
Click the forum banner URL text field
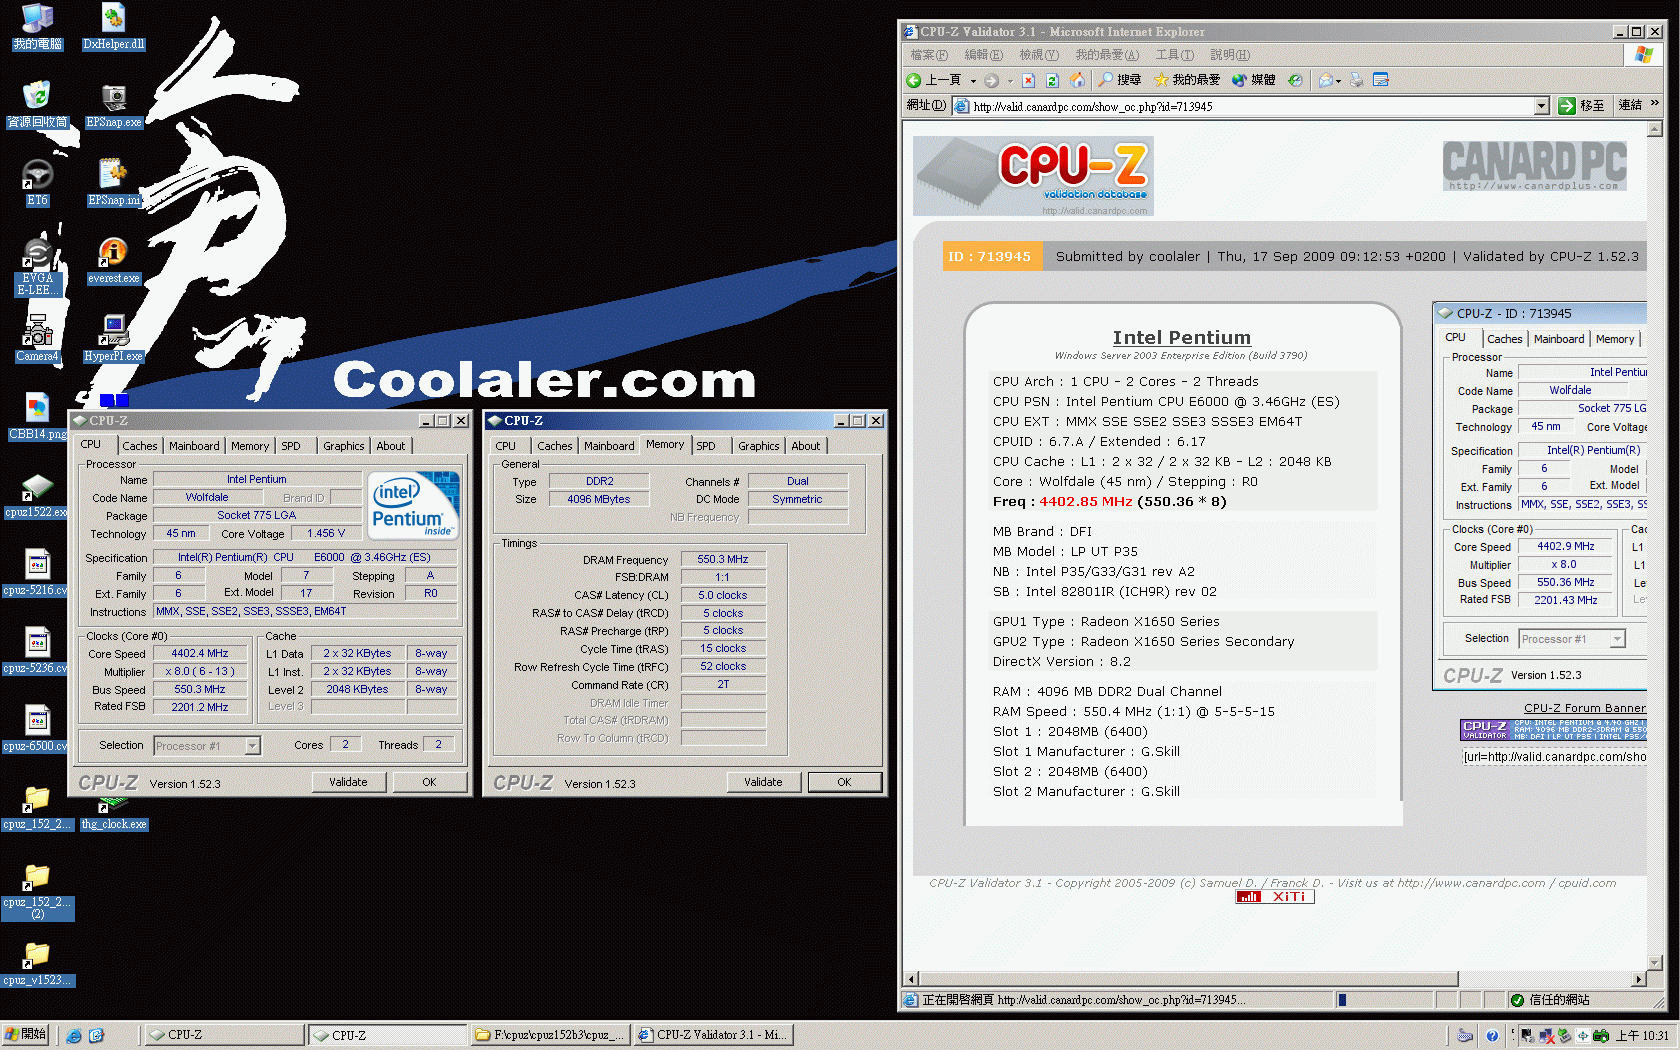1554,757
